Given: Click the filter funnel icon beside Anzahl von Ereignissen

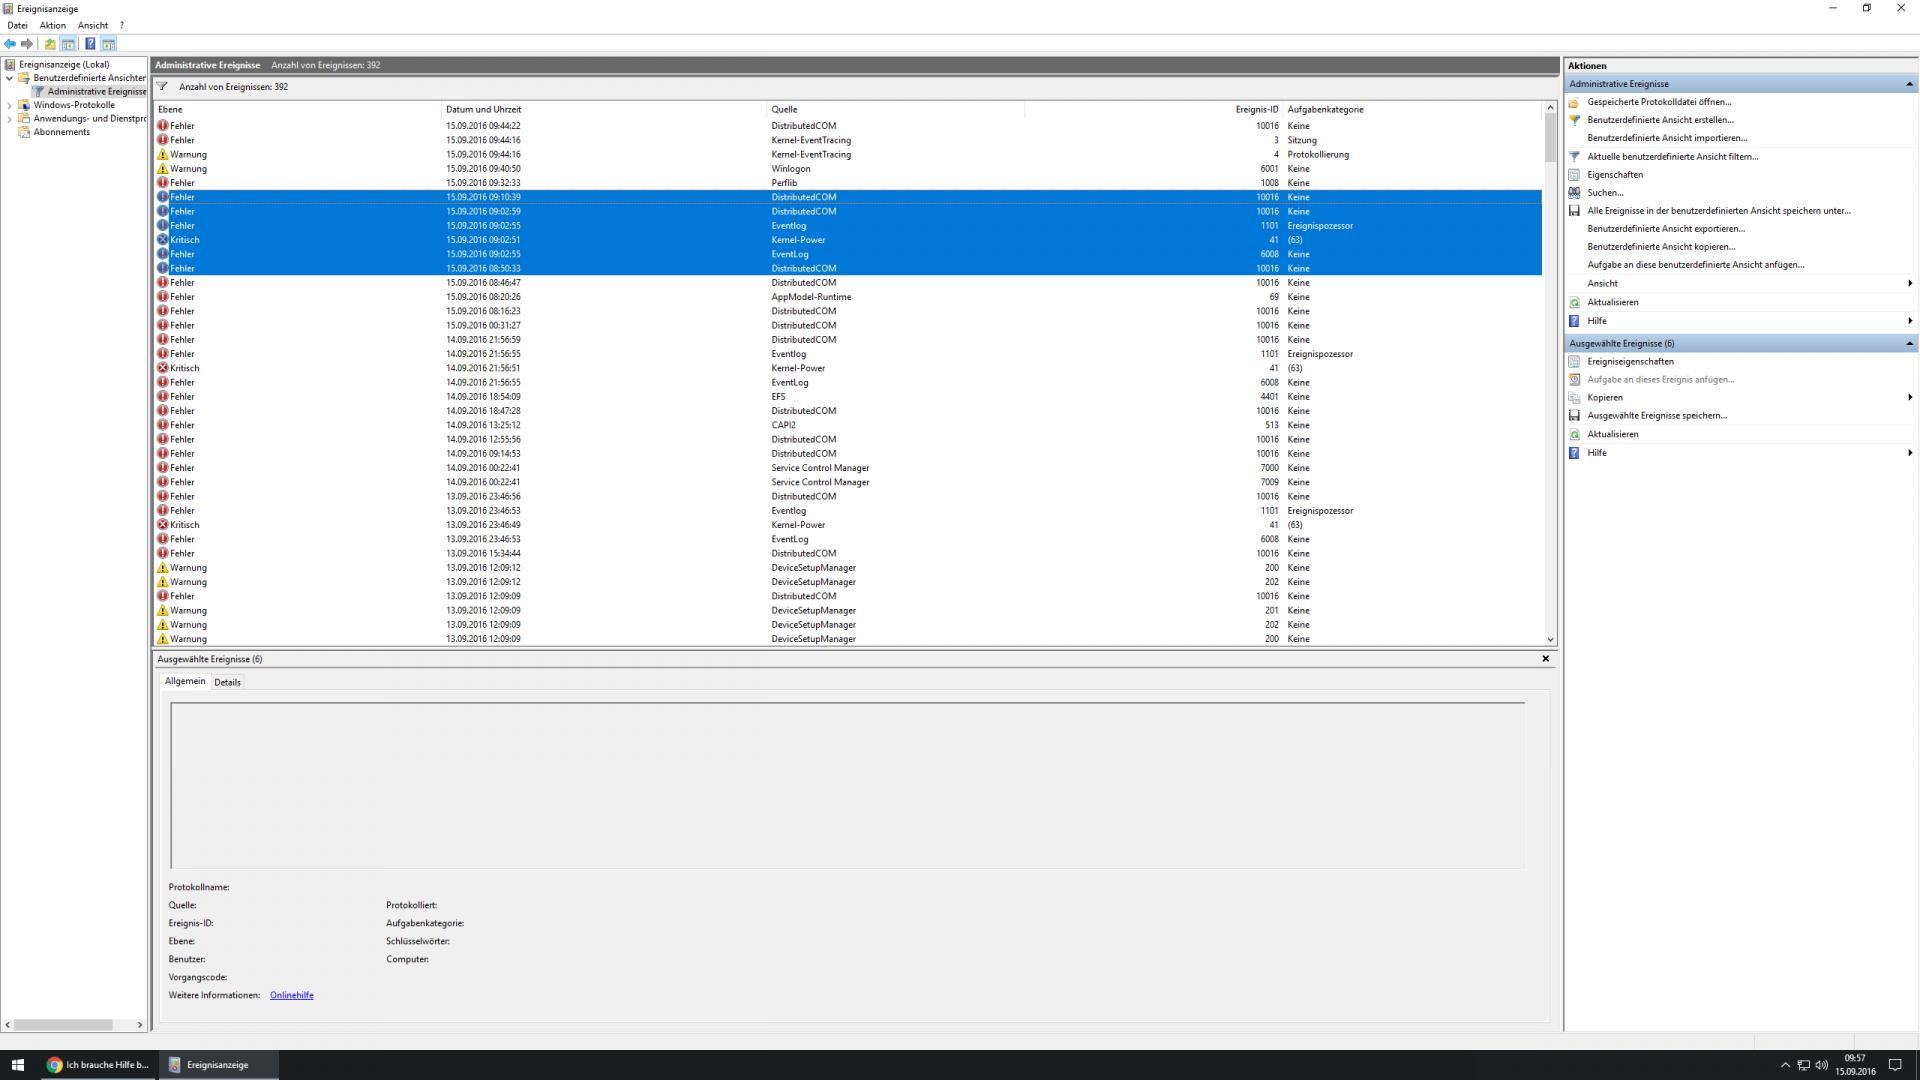Looking at the screenshot, I should coord(162,87).
